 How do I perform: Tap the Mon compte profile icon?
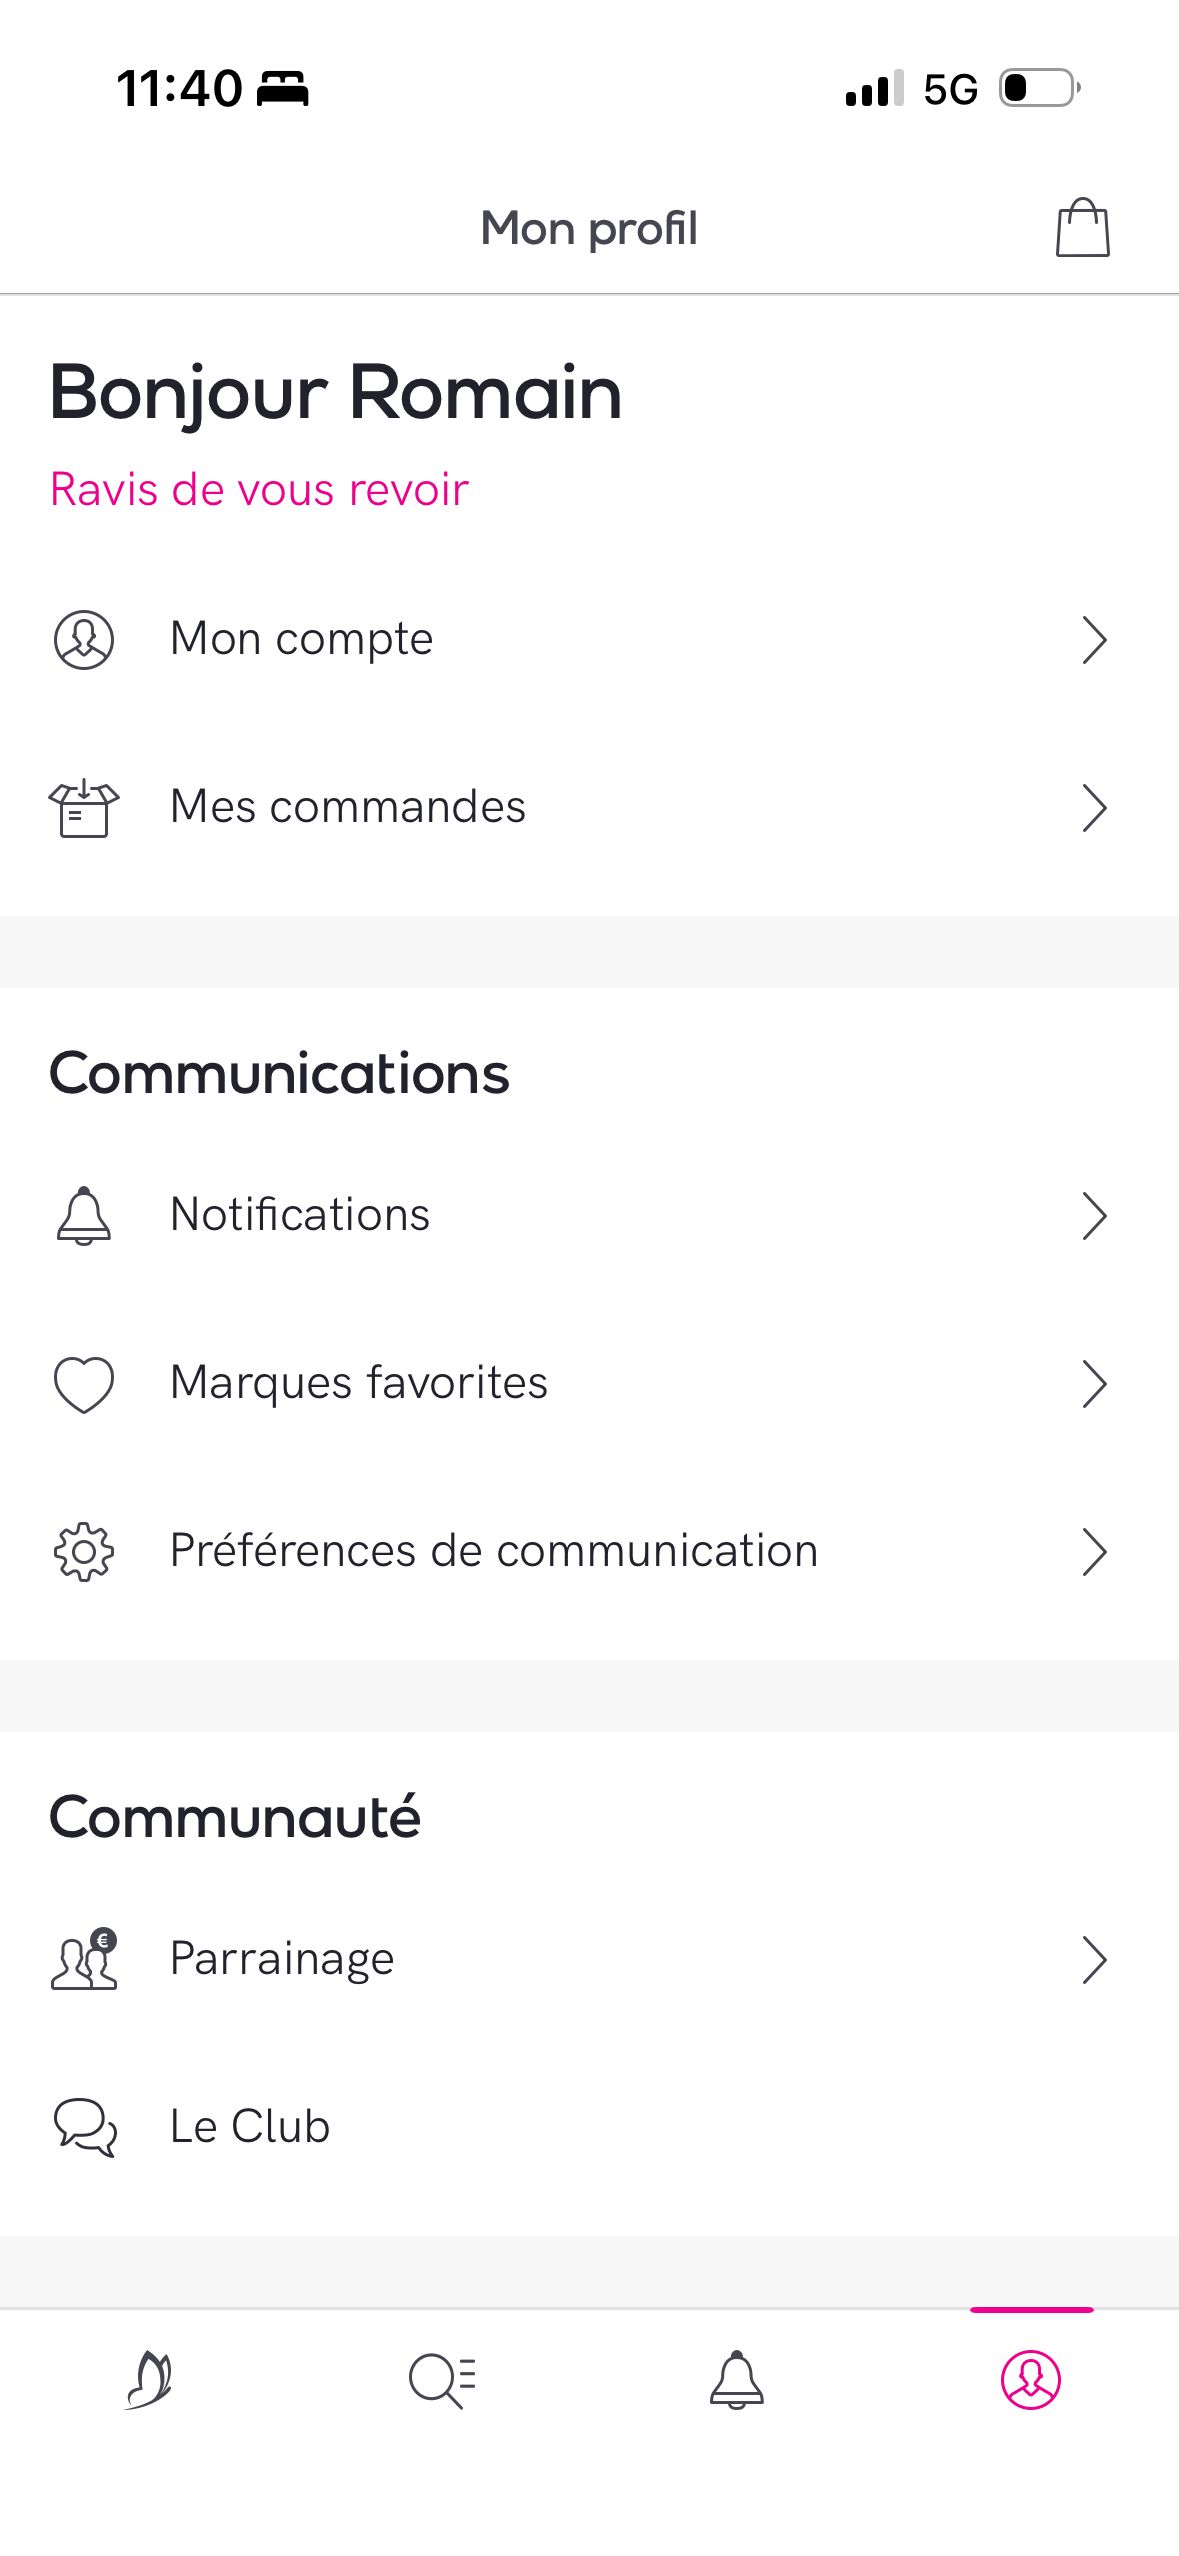[x=84, y=640]
